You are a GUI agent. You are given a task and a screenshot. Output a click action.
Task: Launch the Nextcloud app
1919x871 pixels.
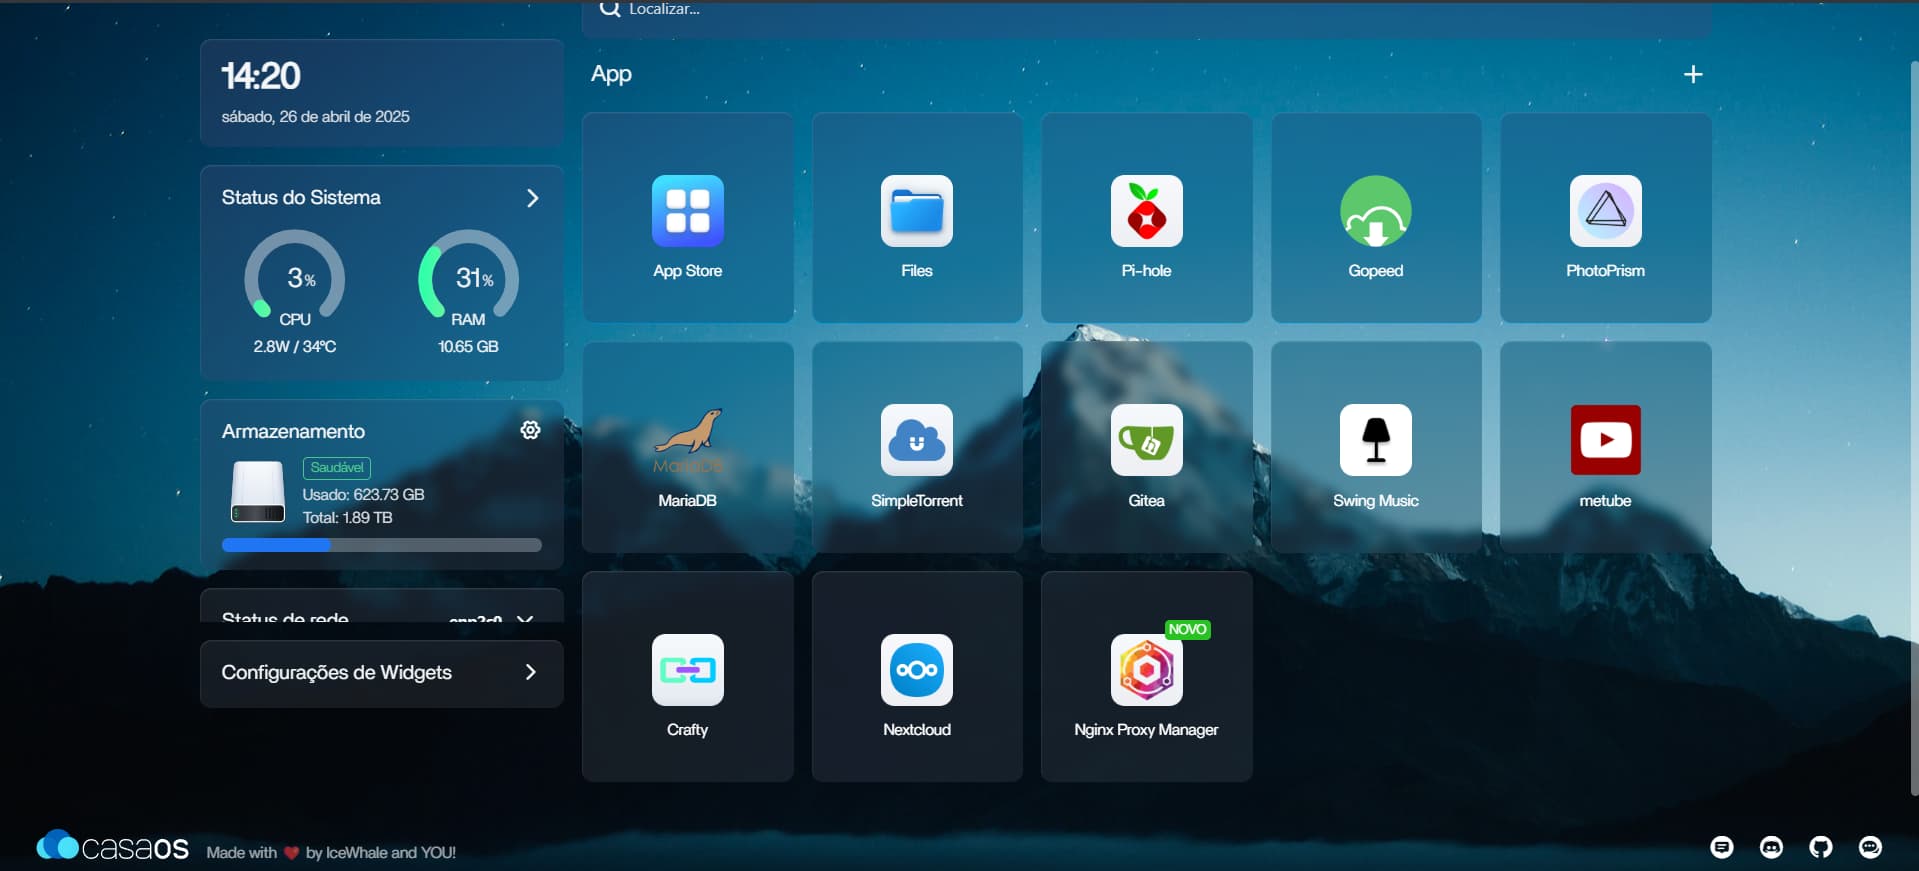[916, 671]
